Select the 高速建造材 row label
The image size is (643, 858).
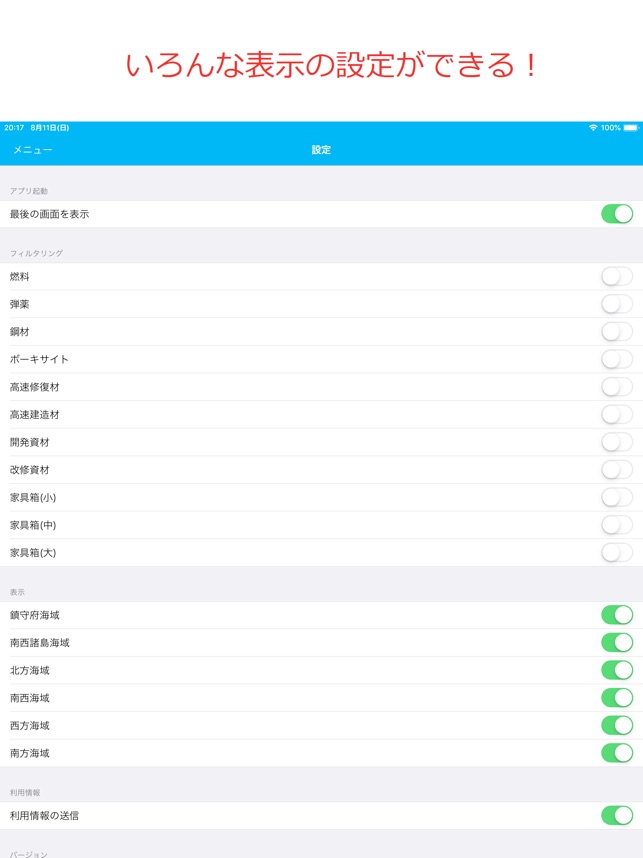(34, 415)
